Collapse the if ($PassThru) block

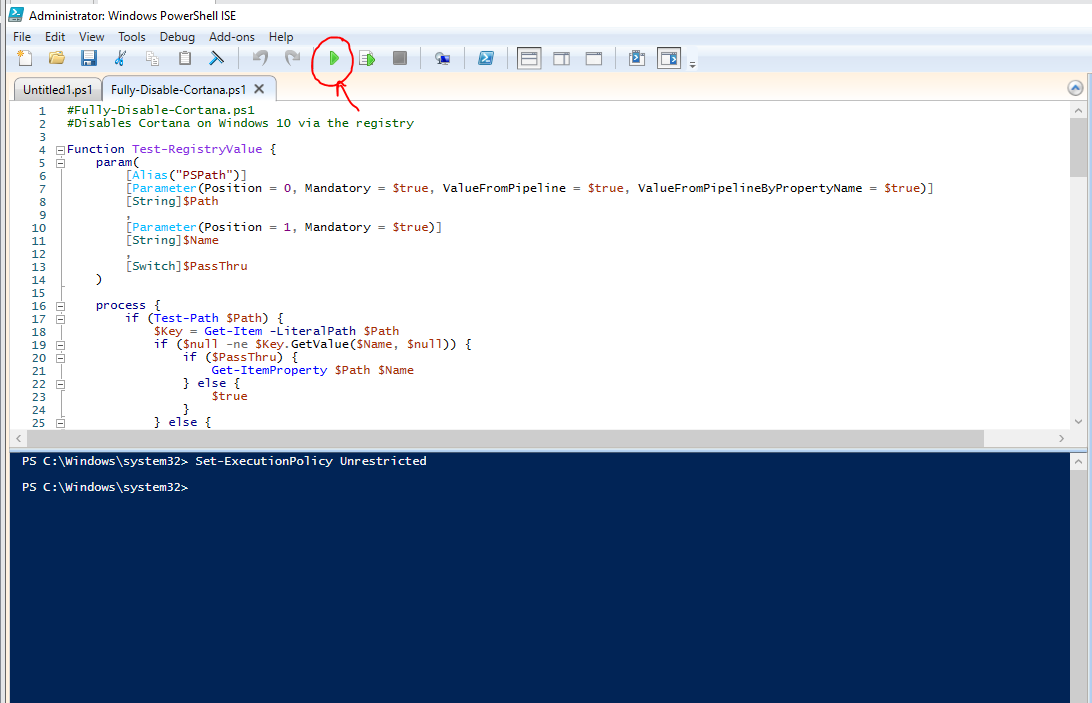click(61, 358)
